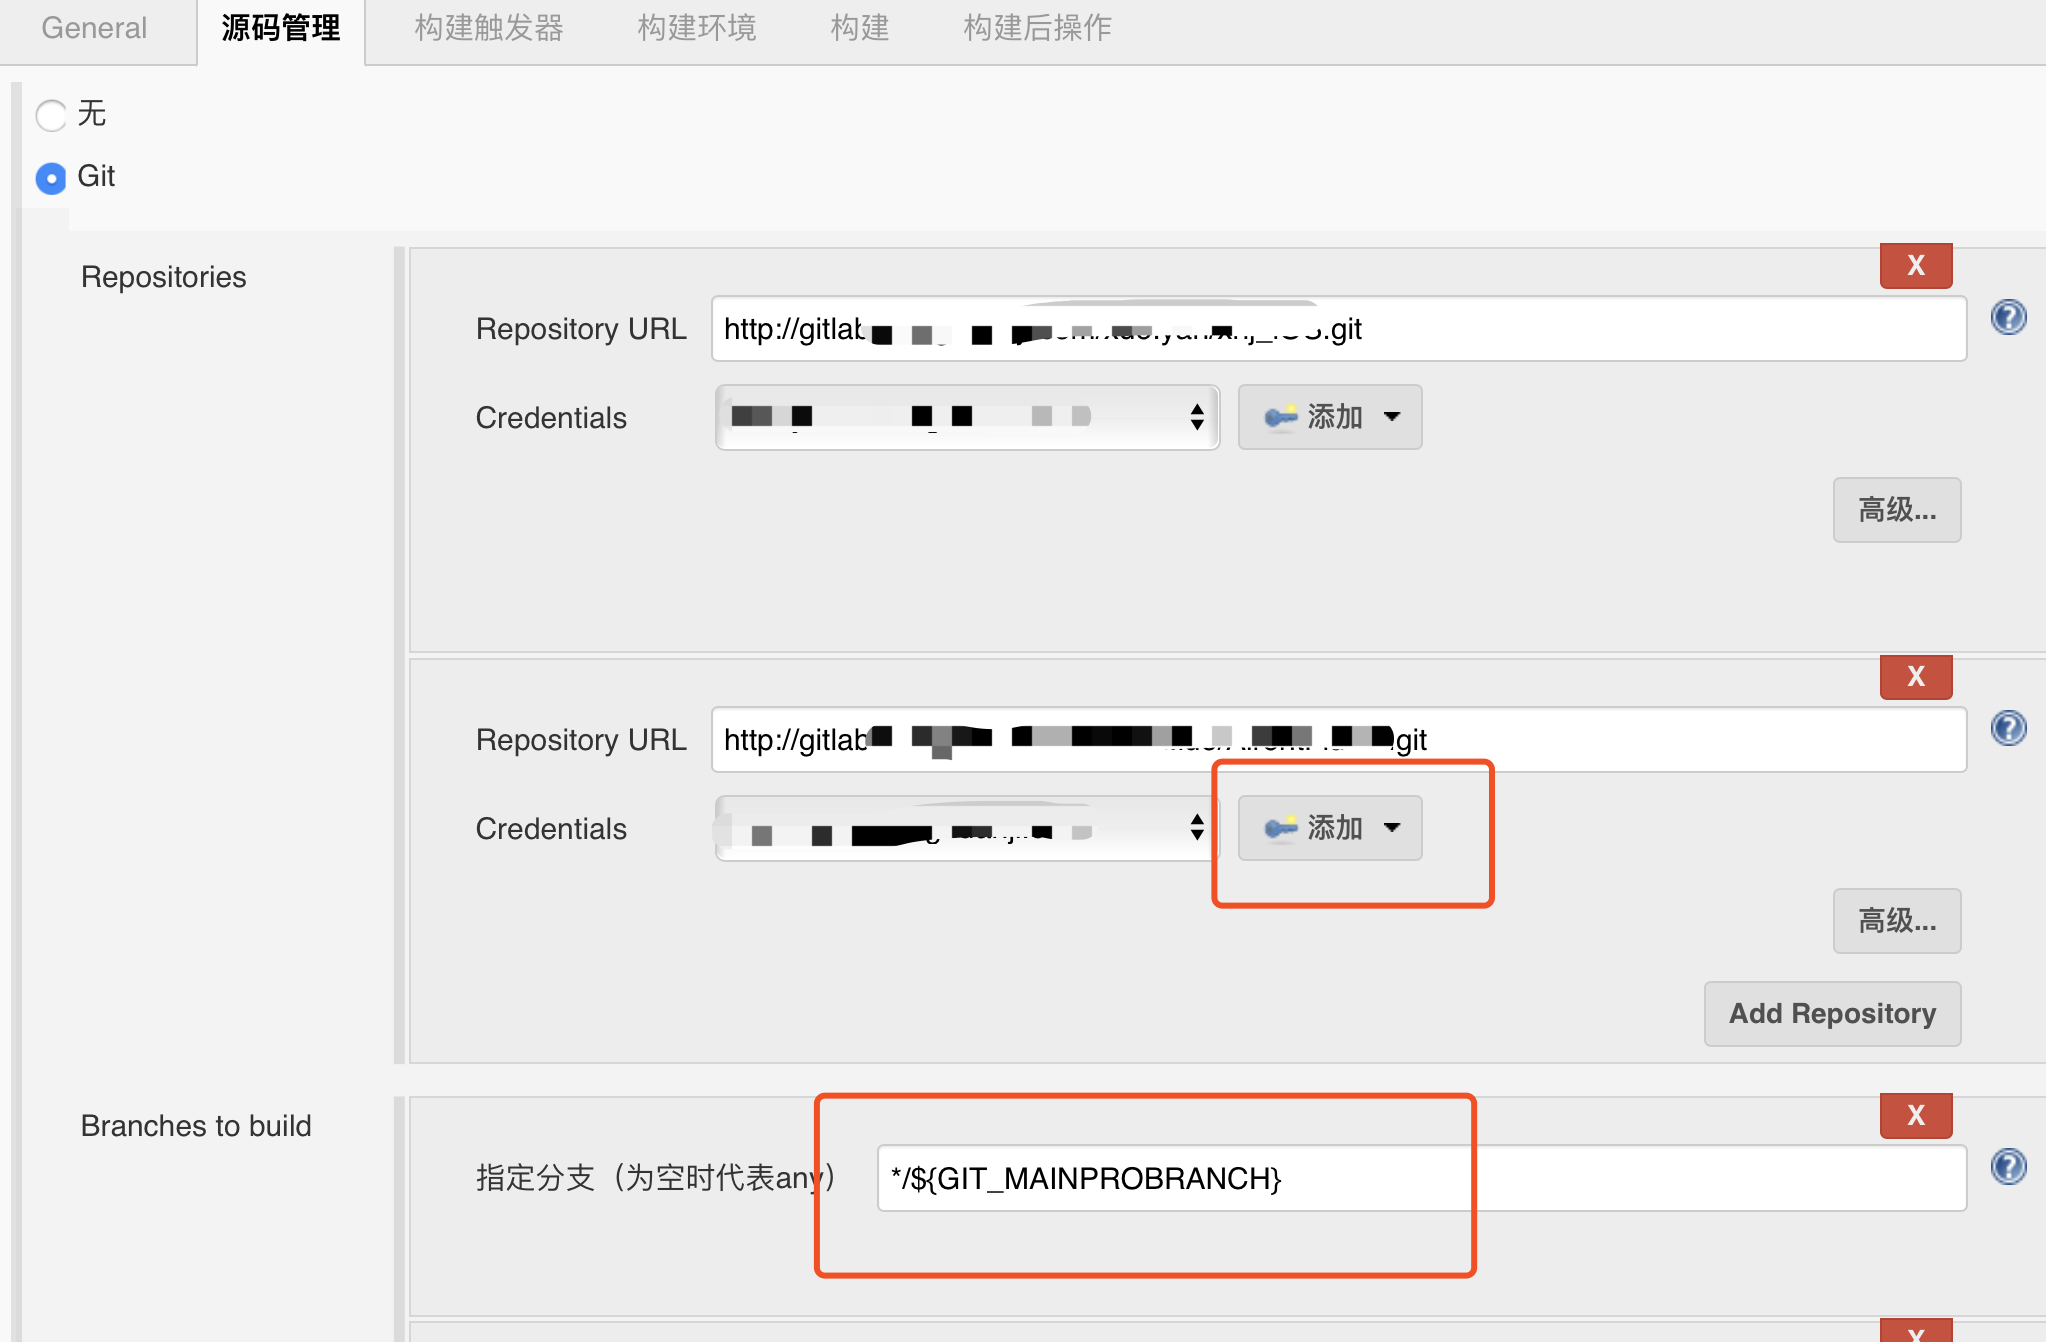Switch to the General tab

point(94,28)
